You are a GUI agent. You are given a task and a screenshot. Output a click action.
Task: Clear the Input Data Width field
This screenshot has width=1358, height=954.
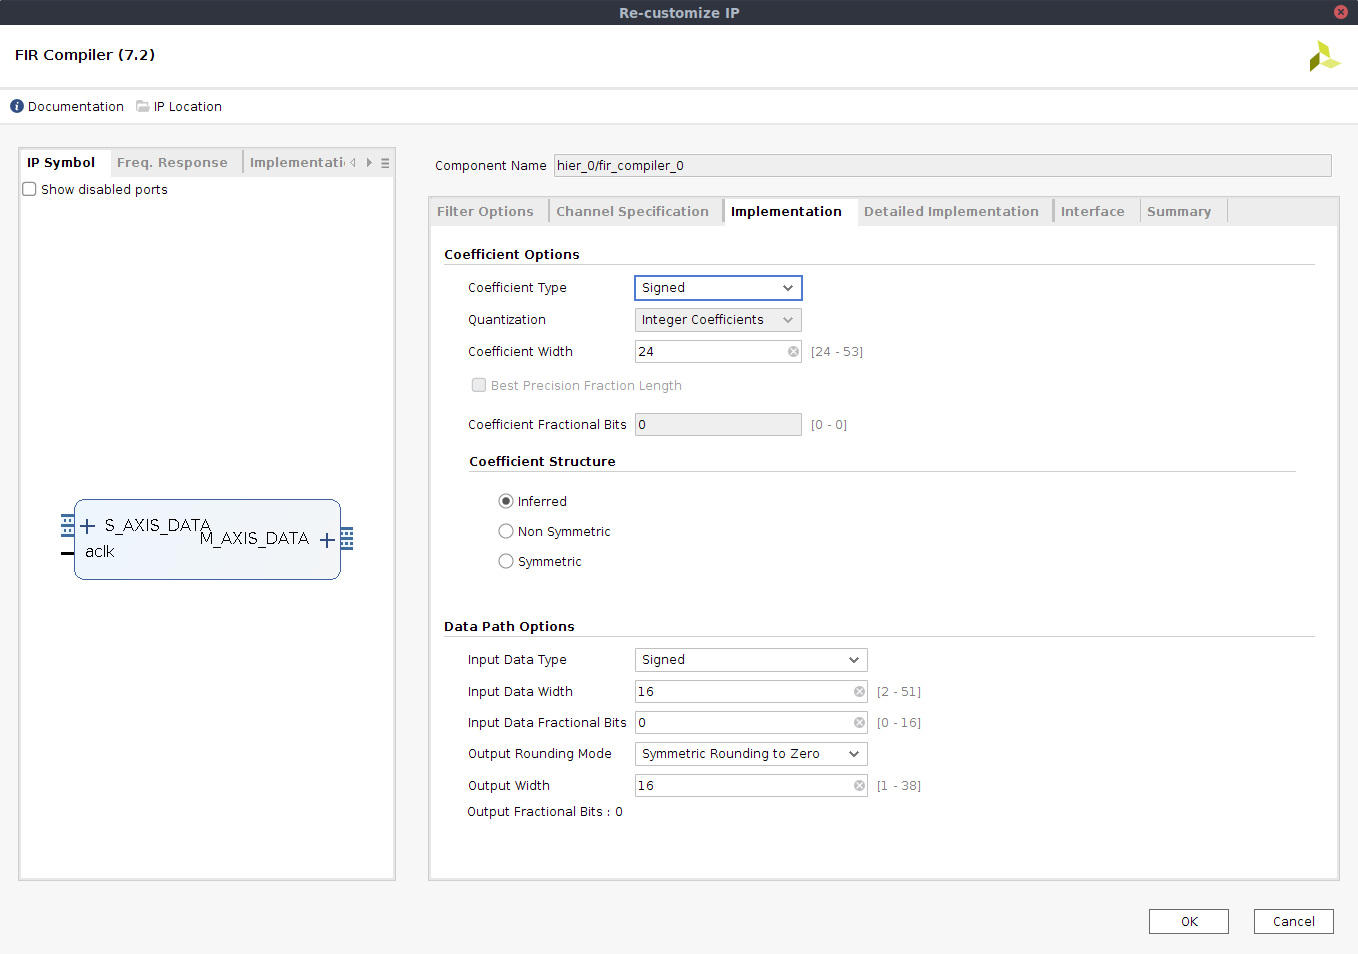(859, 692)
